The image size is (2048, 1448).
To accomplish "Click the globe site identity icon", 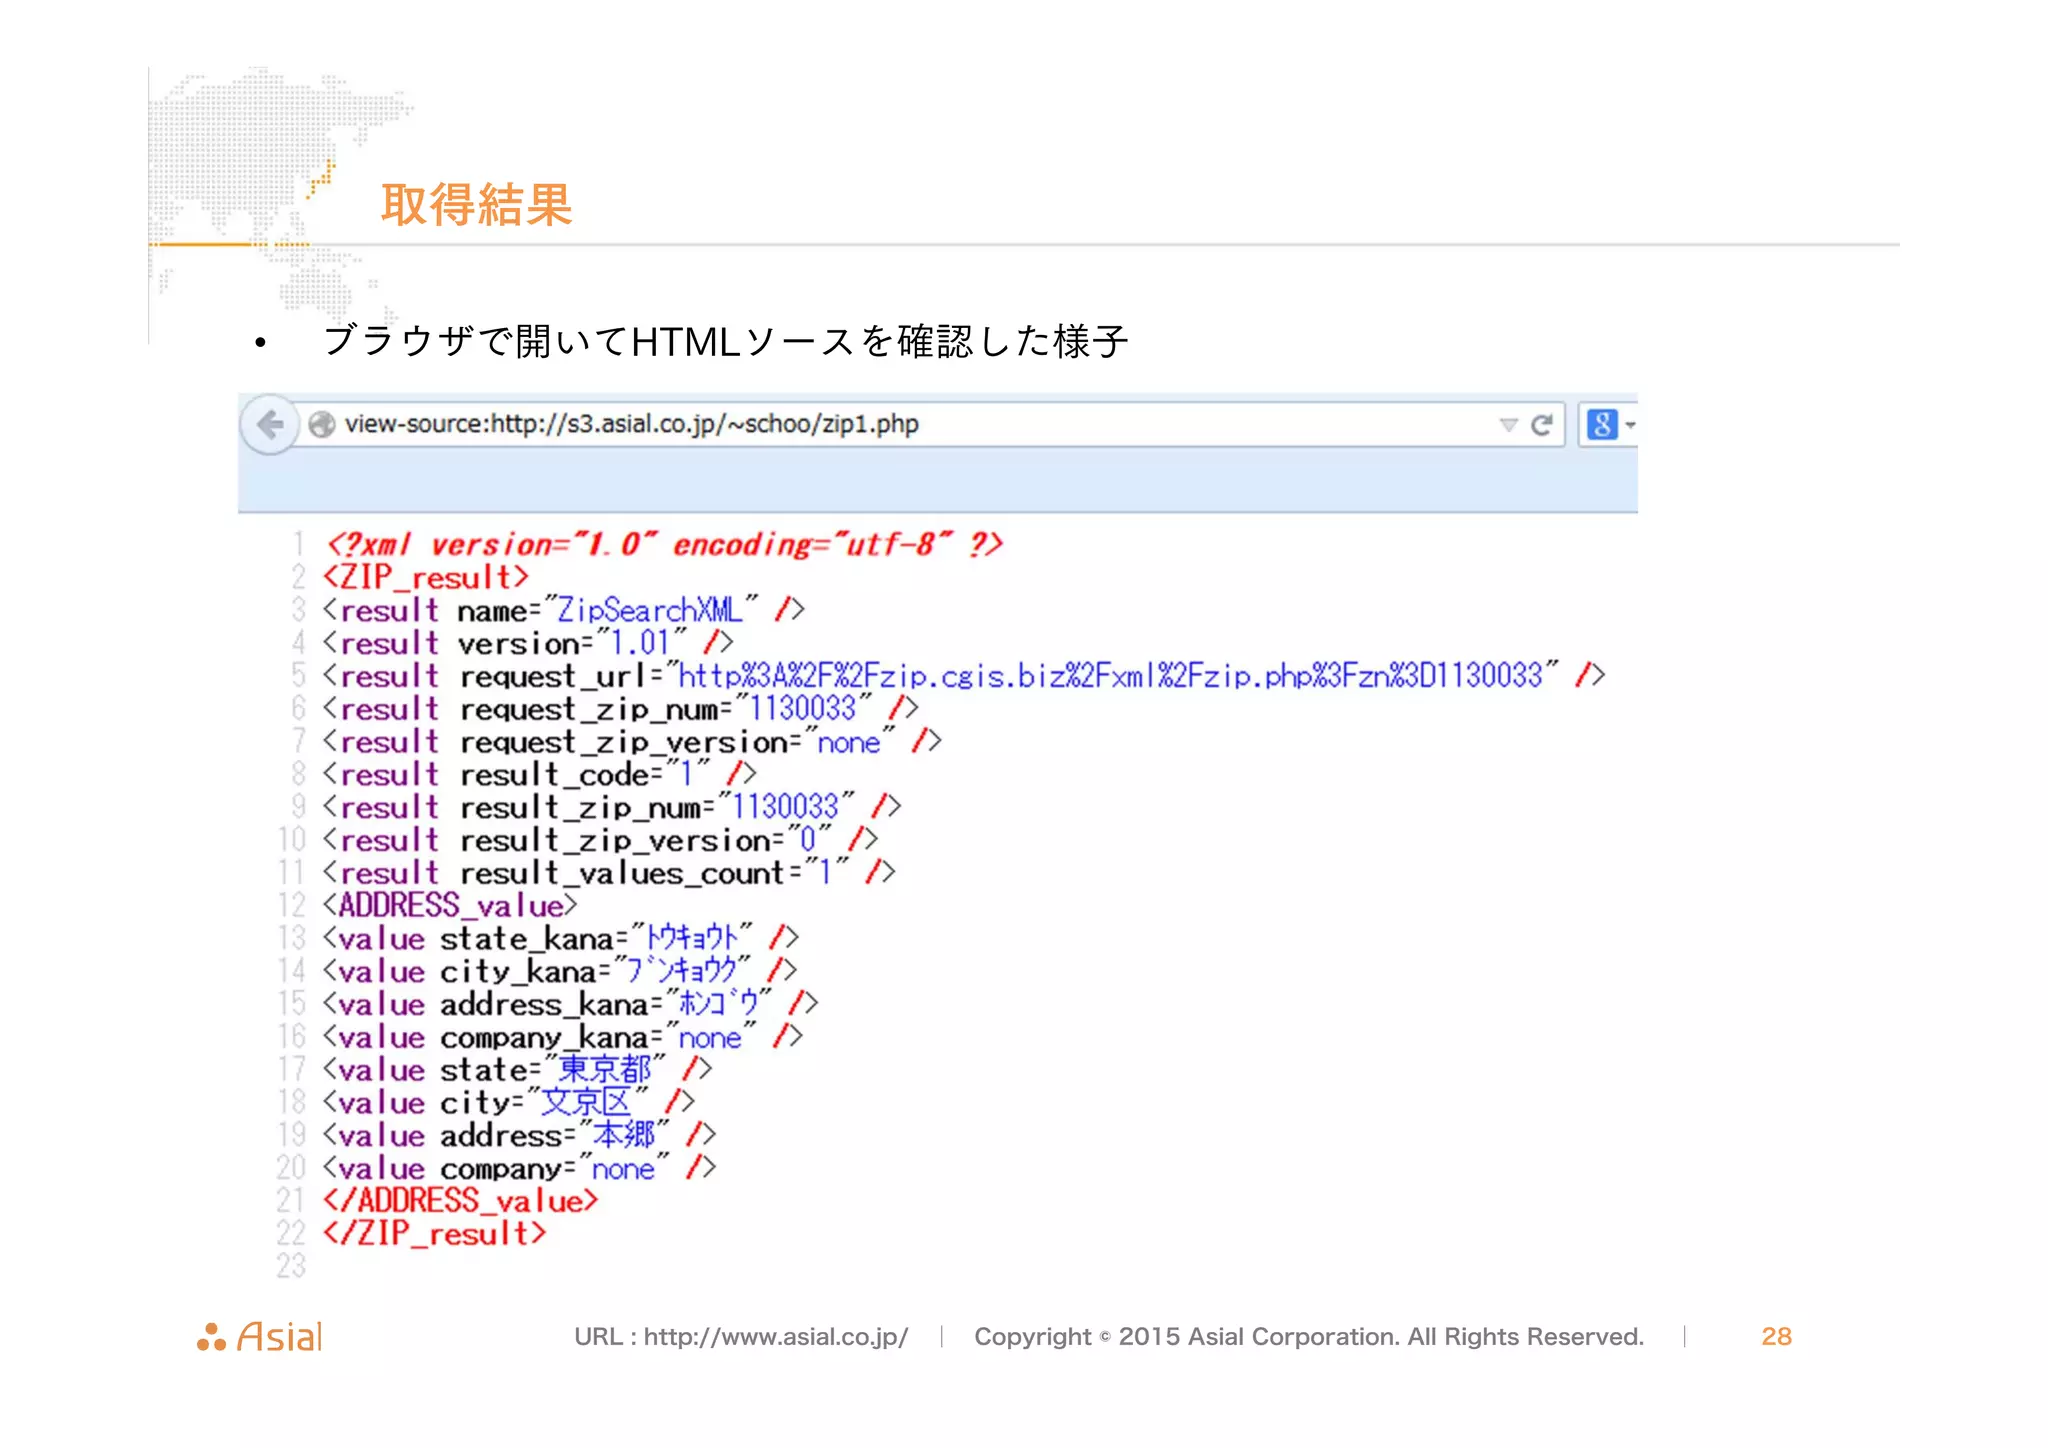I will coord(321,425).
